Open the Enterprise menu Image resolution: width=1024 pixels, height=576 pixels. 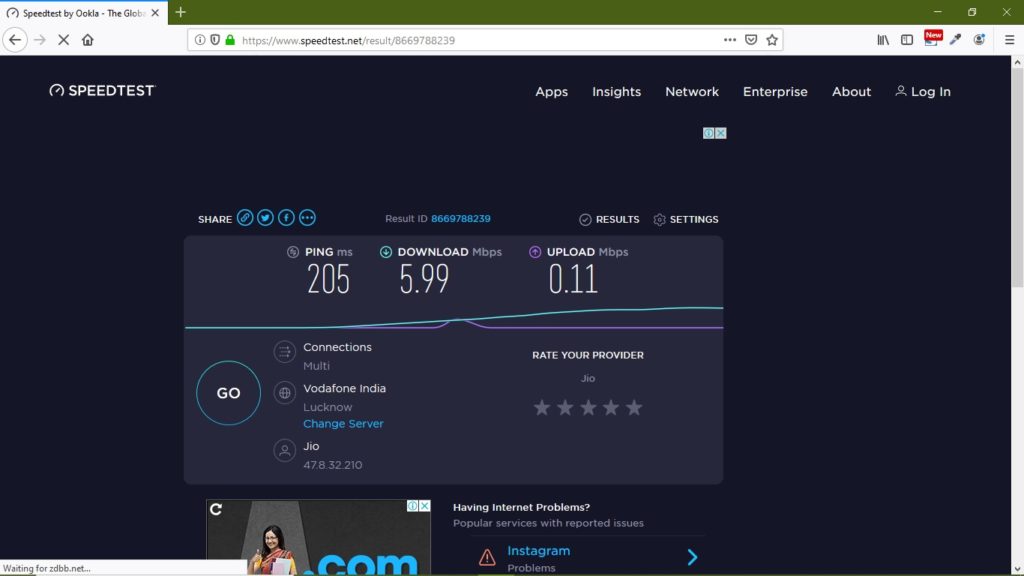(775, 92)
